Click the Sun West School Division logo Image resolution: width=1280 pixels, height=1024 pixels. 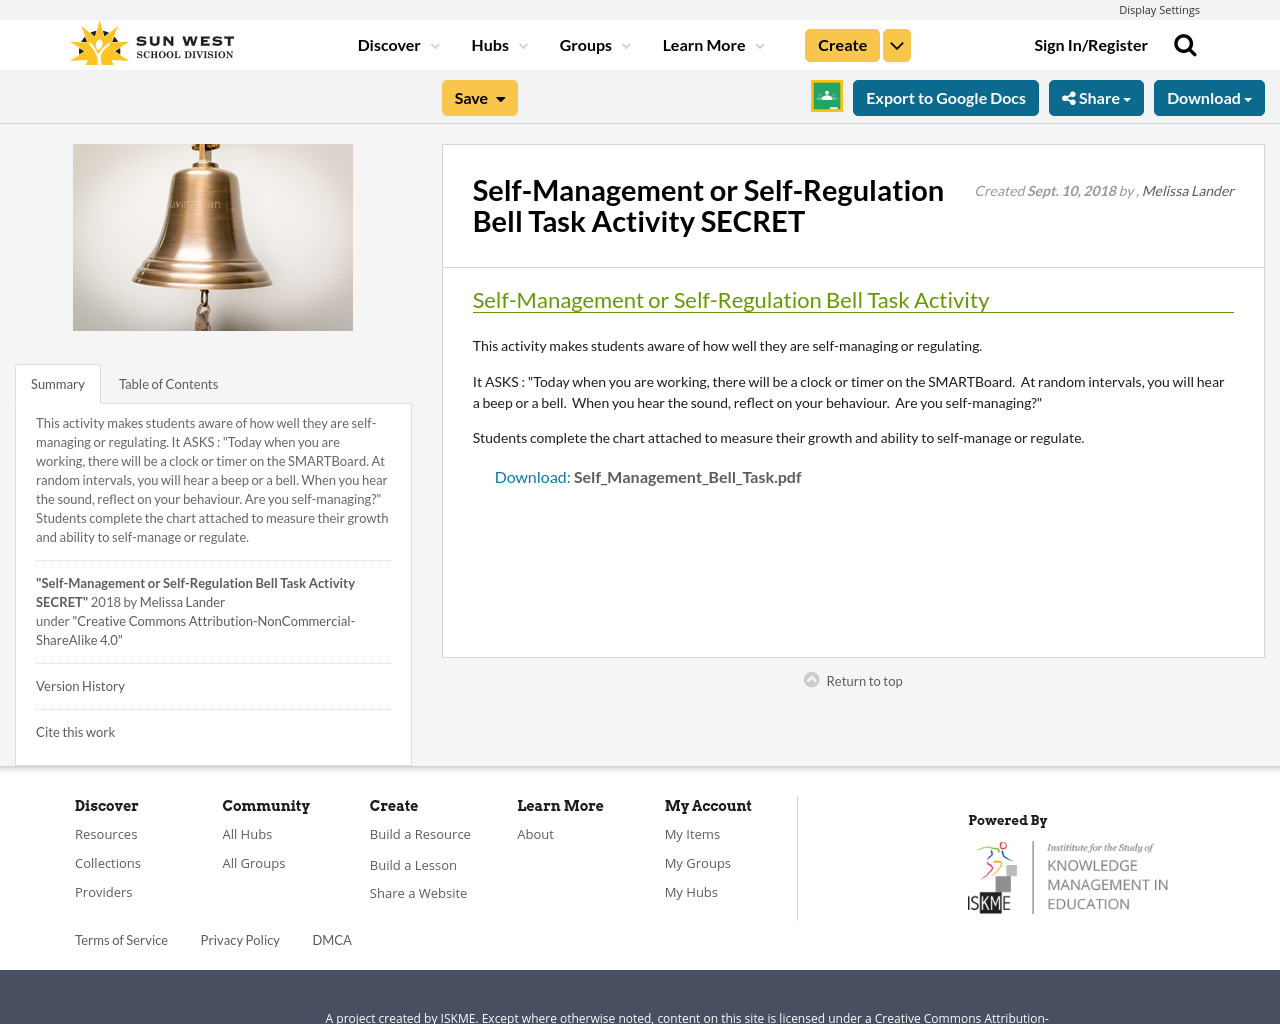point(150,41)
